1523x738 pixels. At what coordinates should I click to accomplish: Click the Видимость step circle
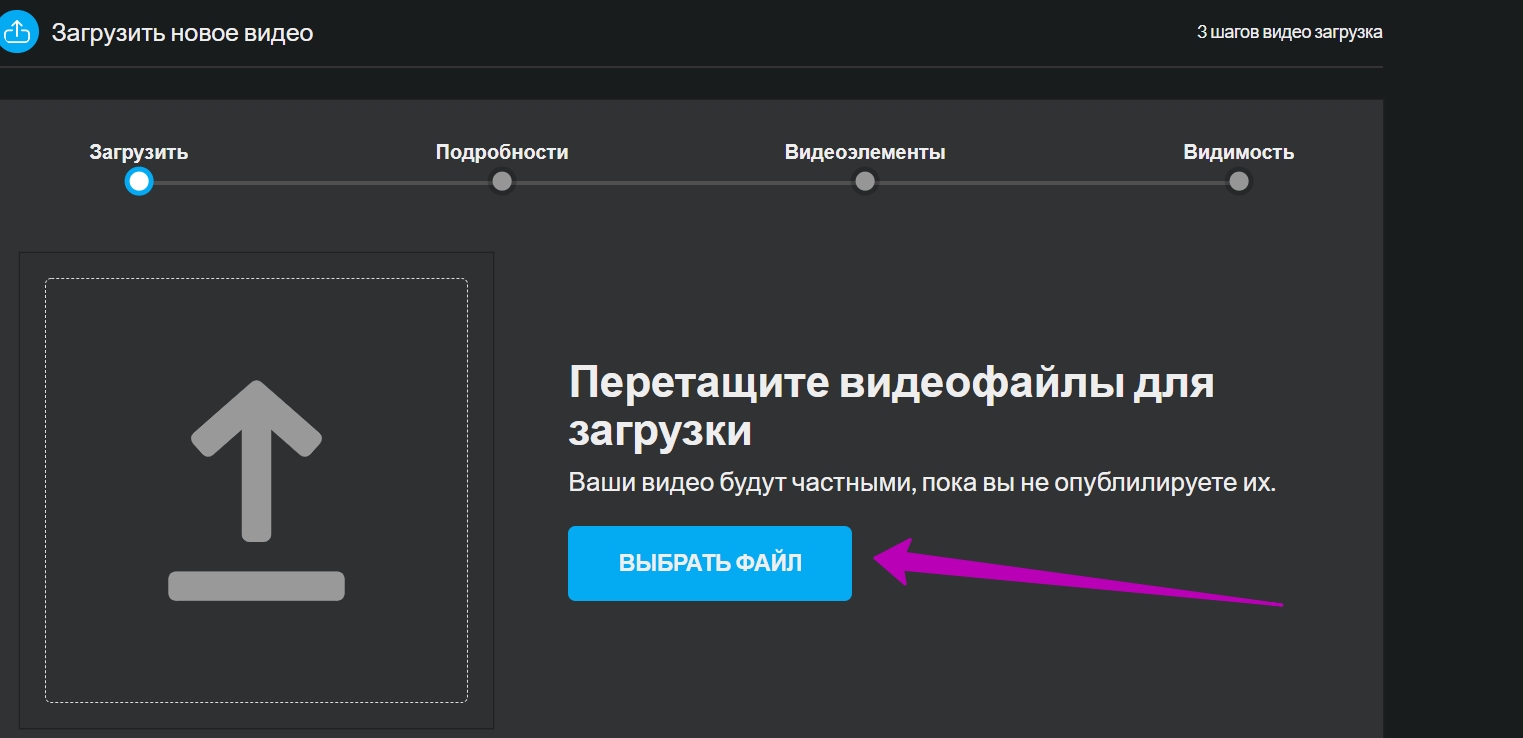[x=1239, y=182]
